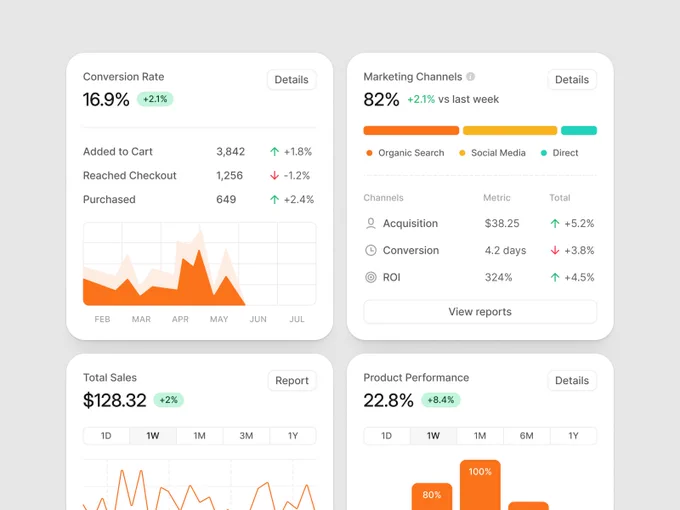Select 1W range in Total Sales
This screenshot has height=510, width=680.
(153, 436)
